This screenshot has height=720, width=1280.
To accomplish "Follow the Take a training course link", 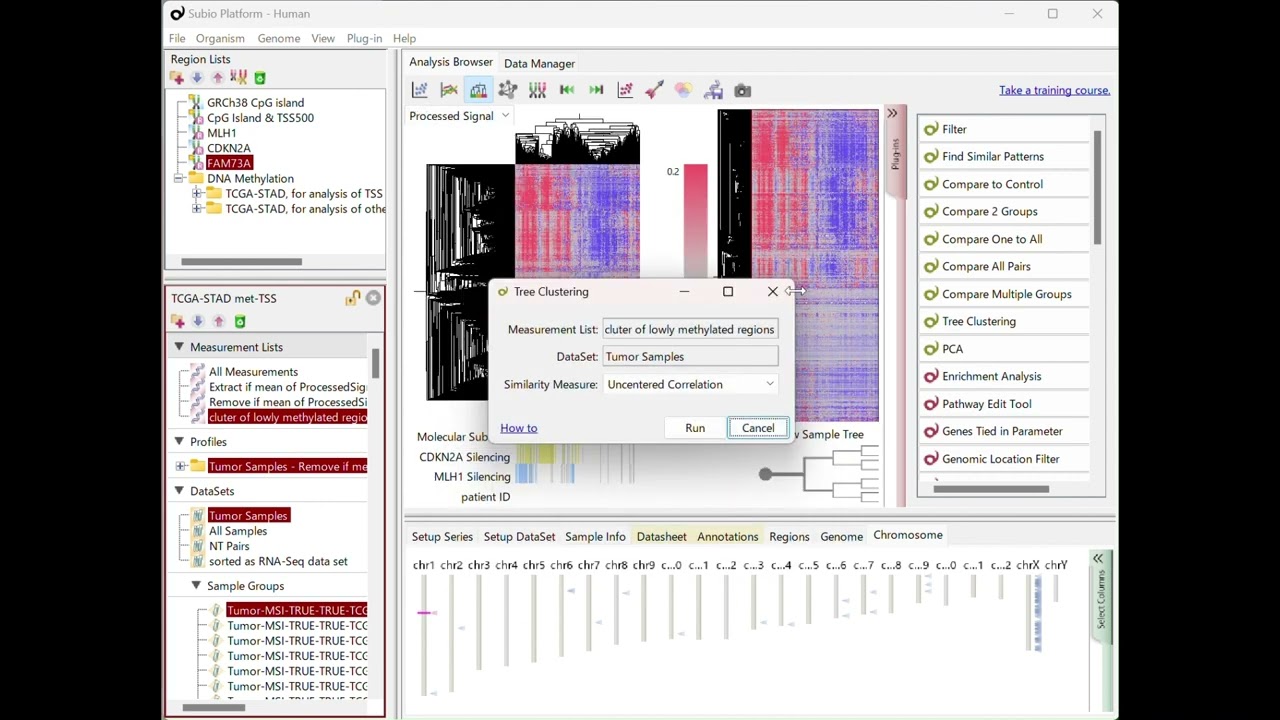I will [x=1054, y=90].
